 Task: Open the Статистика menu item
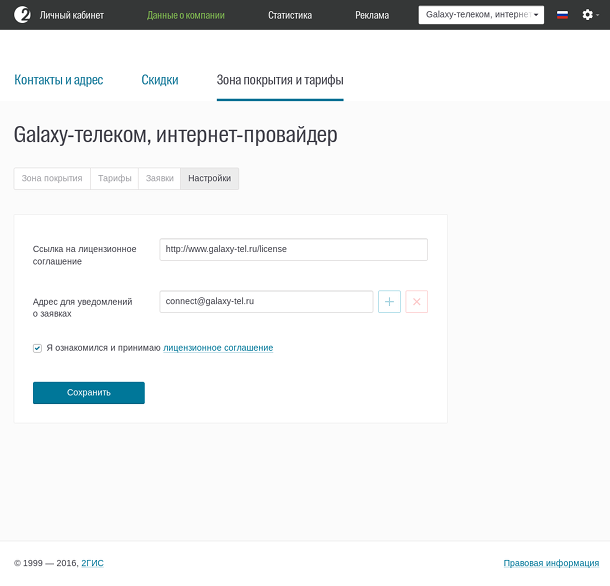290,15
